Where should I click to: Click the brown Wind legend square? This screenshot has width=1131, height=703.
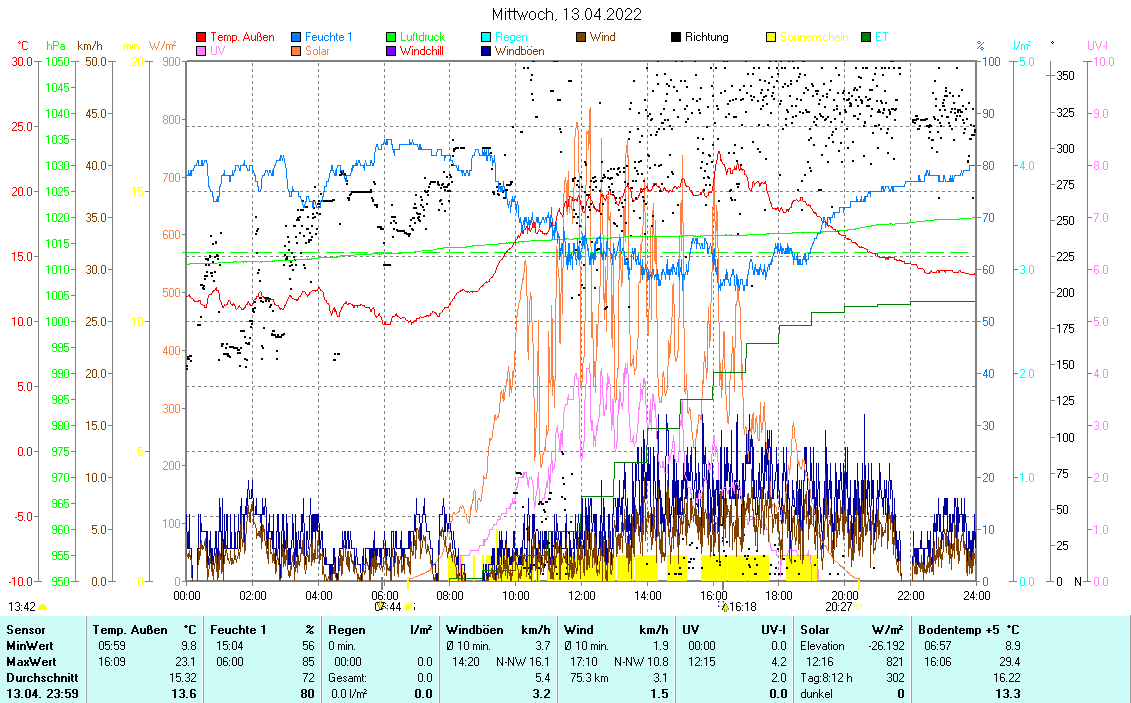pos(581,37)
